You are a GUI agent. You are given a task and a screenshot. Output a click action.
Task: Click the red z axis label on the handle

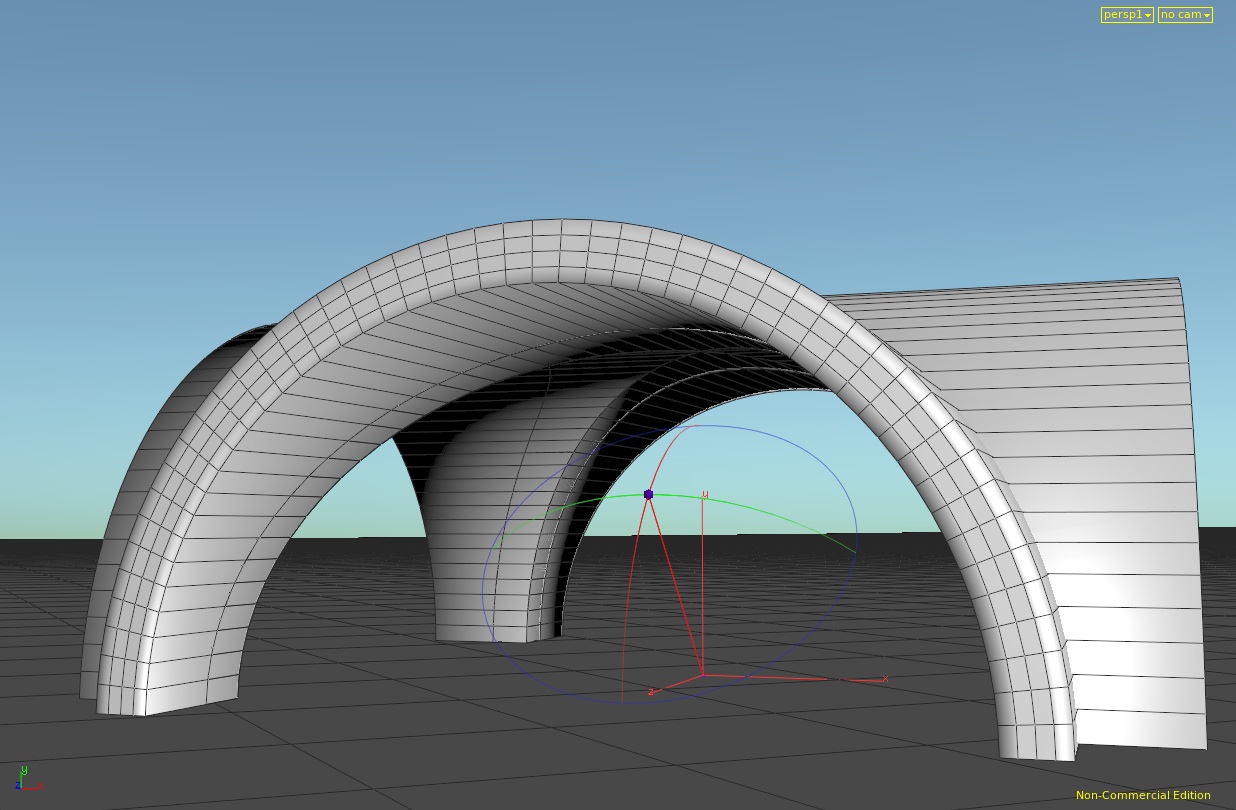(651, 692)
